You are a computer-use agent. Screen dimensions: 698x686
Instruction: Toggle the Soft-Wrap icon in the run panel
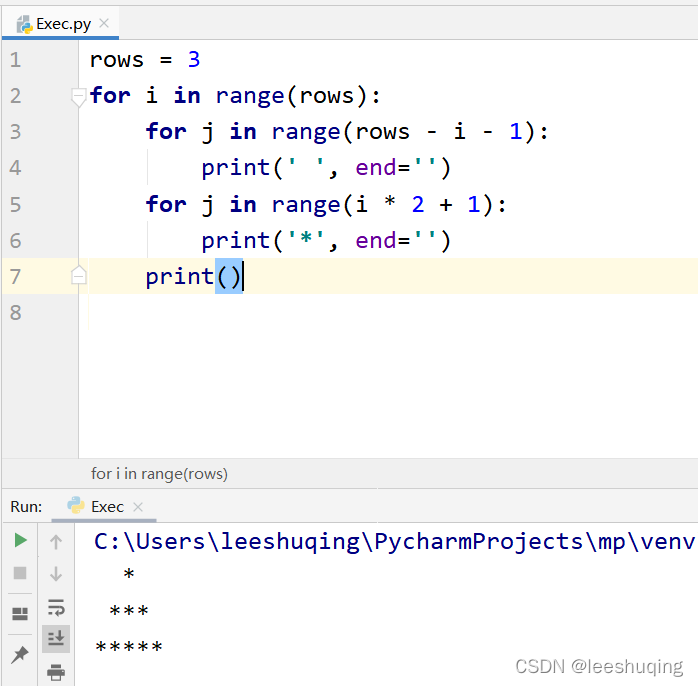click(56, 607)
